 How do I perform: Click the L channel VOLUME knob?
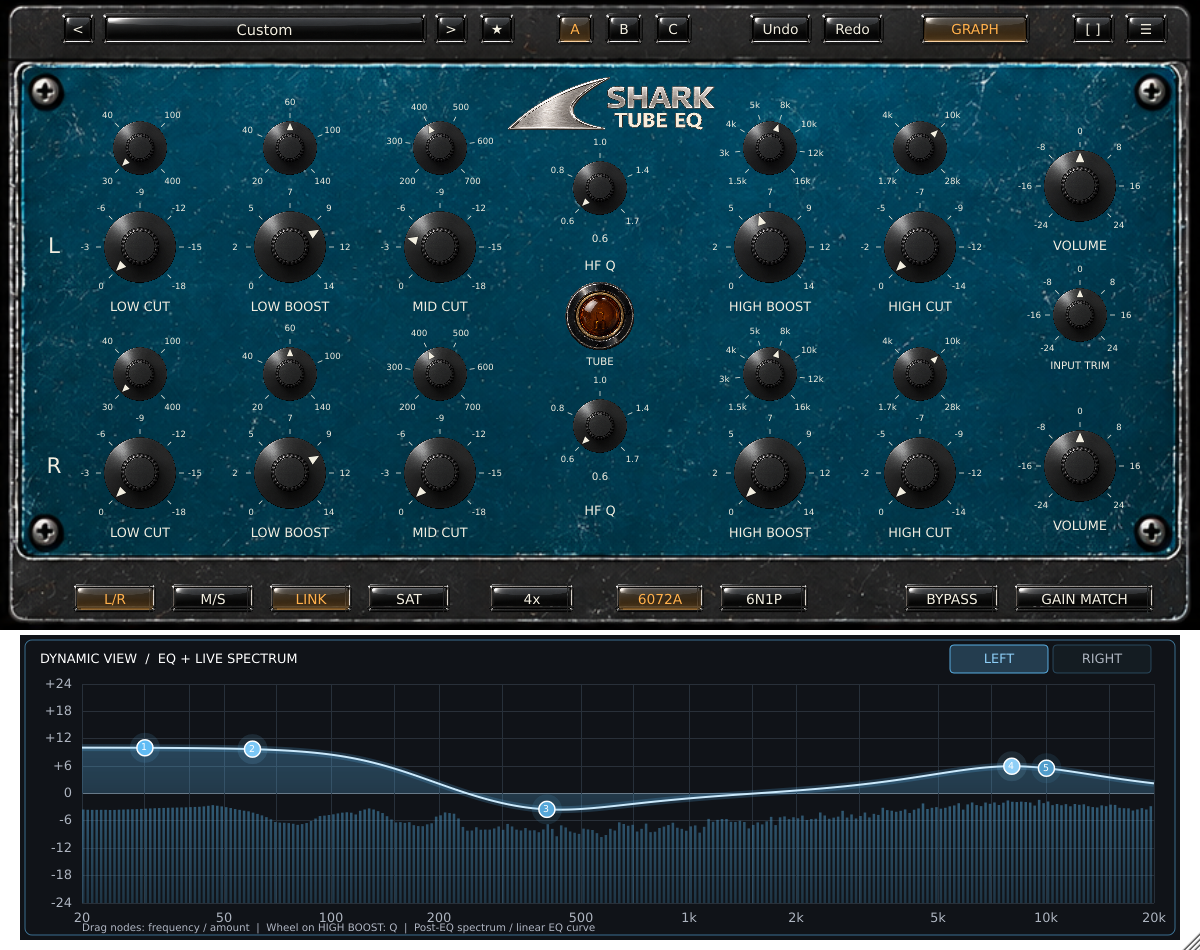pos(1080,186)
